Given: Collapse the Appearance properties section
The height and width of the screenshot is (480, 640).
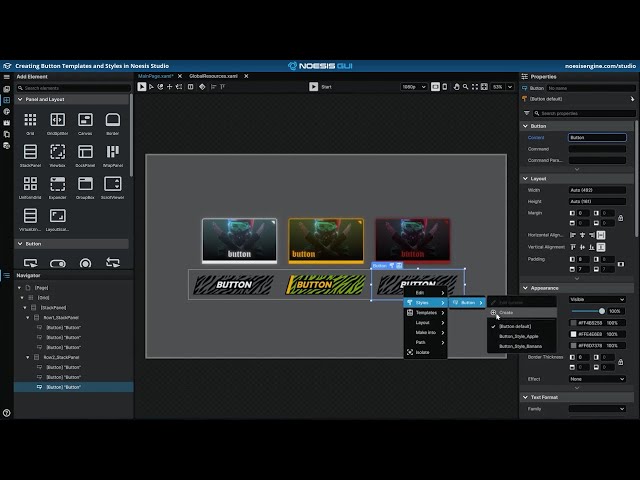Looking at the screenshot, I should tap(525, 288).
